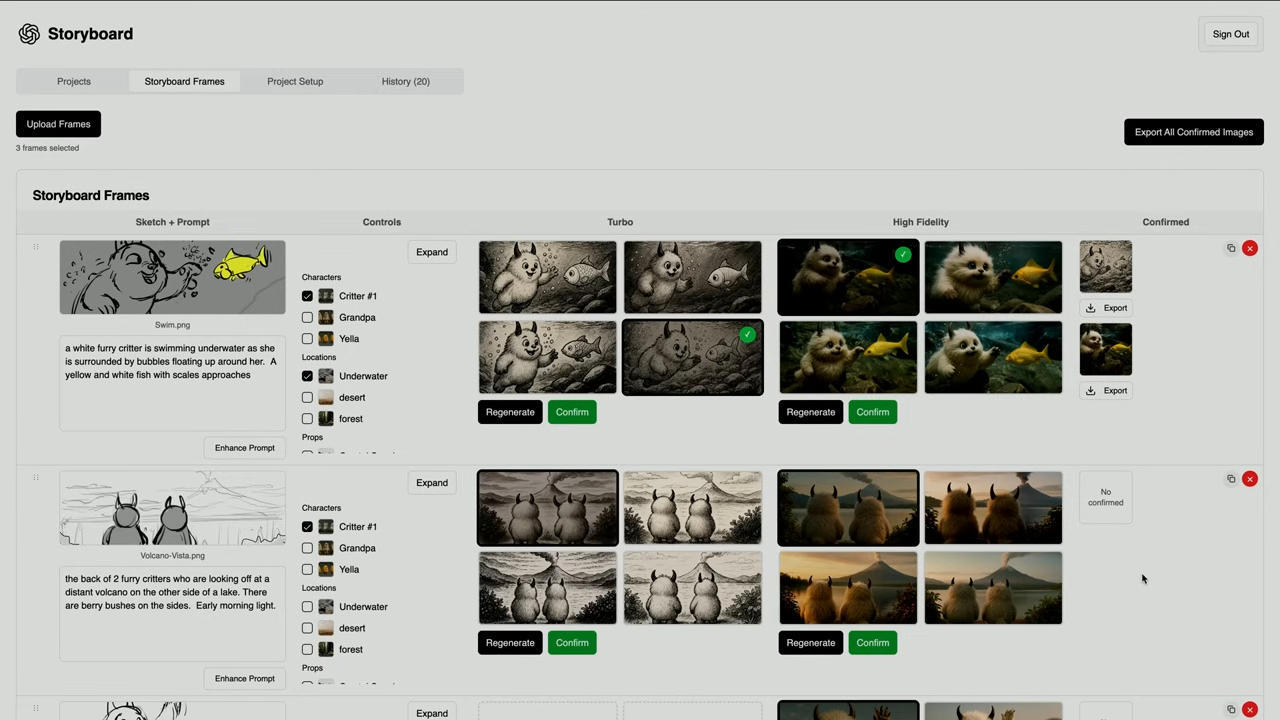This screenshot has width=1280, height=720.
Task: Check Grandpa for the Swim.png frame
Action: click(x=307, y=317)
